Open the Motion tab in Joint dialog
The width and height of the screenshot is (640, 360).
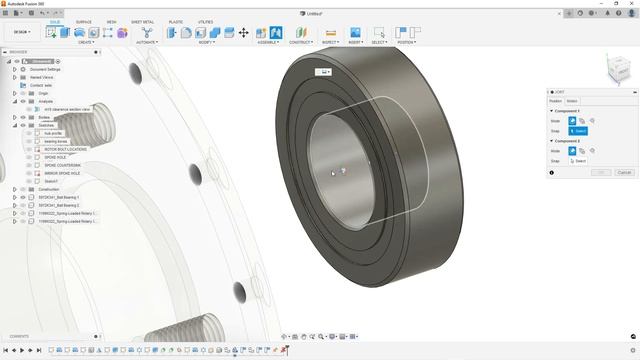pyautogui.click(x=572, y=101)
